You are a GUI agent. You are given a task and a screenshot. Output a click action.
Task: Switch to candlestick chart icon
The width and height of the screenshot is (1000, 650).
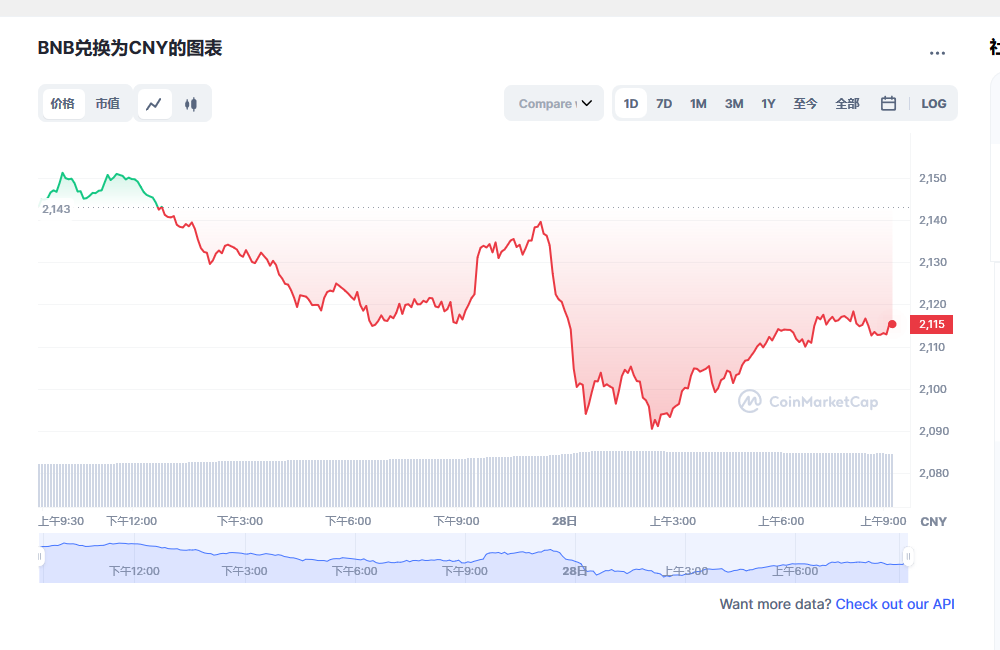pos(191,103)
